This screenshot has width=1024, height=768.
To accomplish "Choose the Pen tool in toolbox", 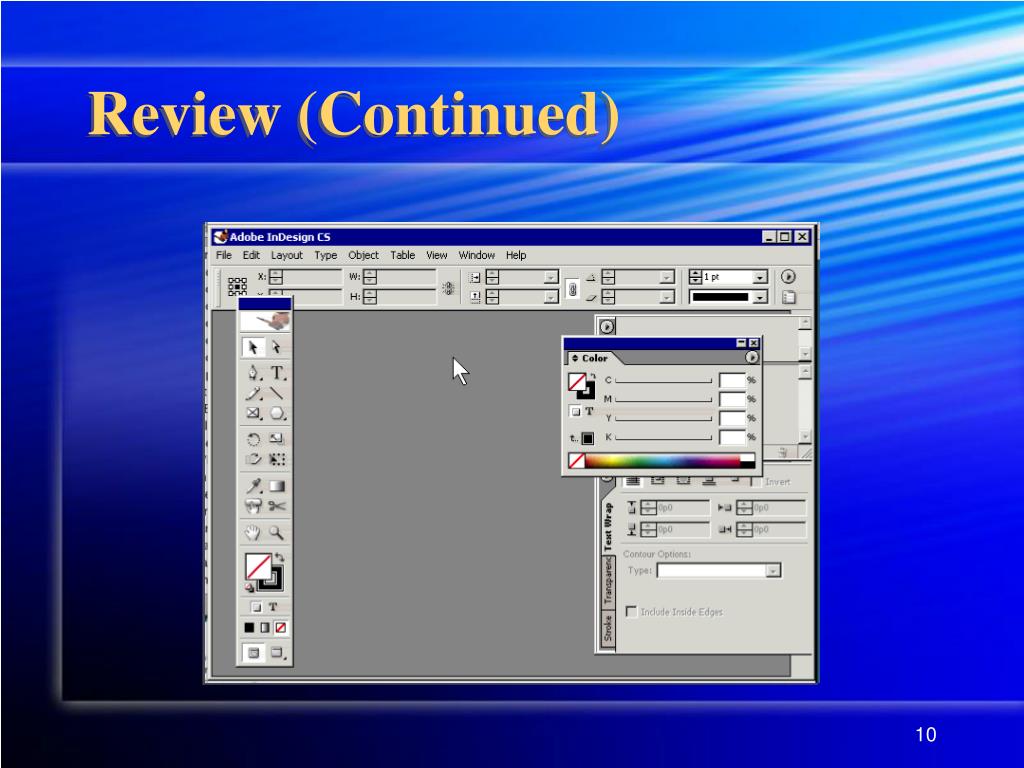I will (x=253, y=373).
